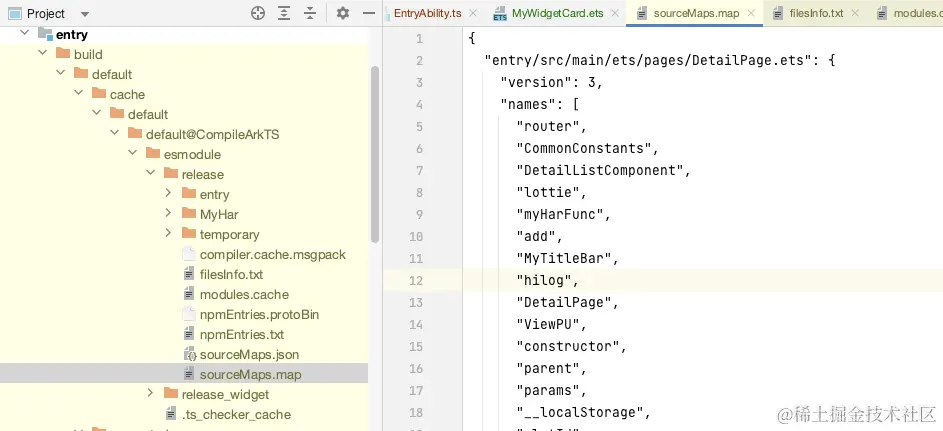Expand the release_widget folder
The height and width of the screenshot is (431, 943).
tap(150, 394)
